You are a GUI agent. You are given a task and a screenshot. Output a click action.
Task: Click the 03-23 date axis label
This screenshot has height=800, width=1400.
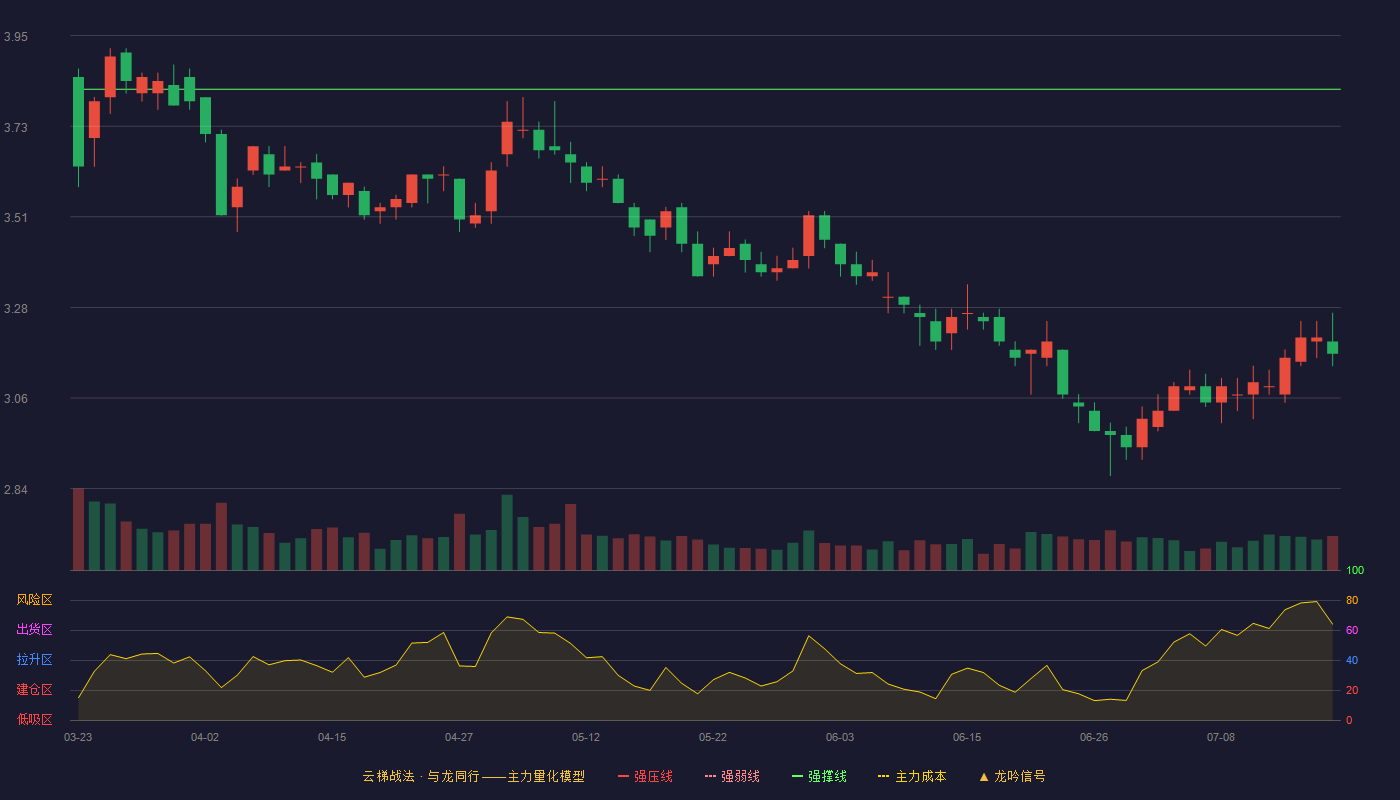click(78, 737)
